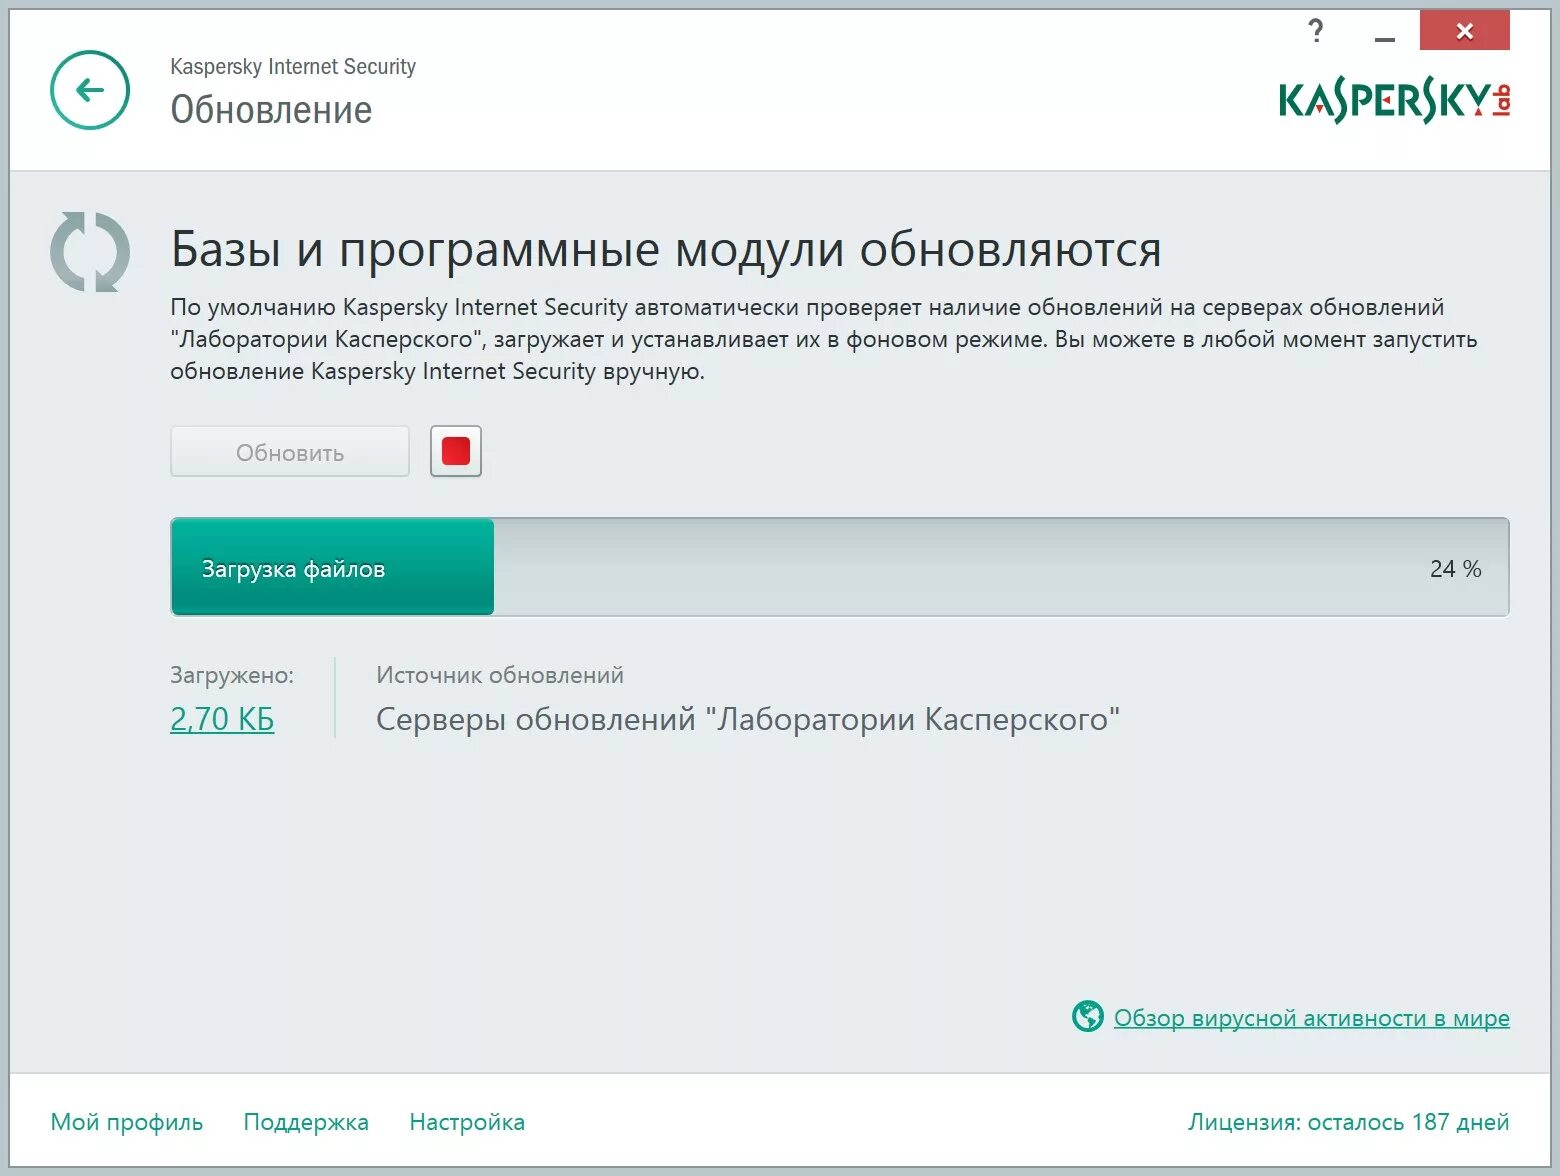Viewport: 1560px width, 1176px height.
Task: Click the Обновление page title
Action: pyautogui.click(x=271, y=110)
